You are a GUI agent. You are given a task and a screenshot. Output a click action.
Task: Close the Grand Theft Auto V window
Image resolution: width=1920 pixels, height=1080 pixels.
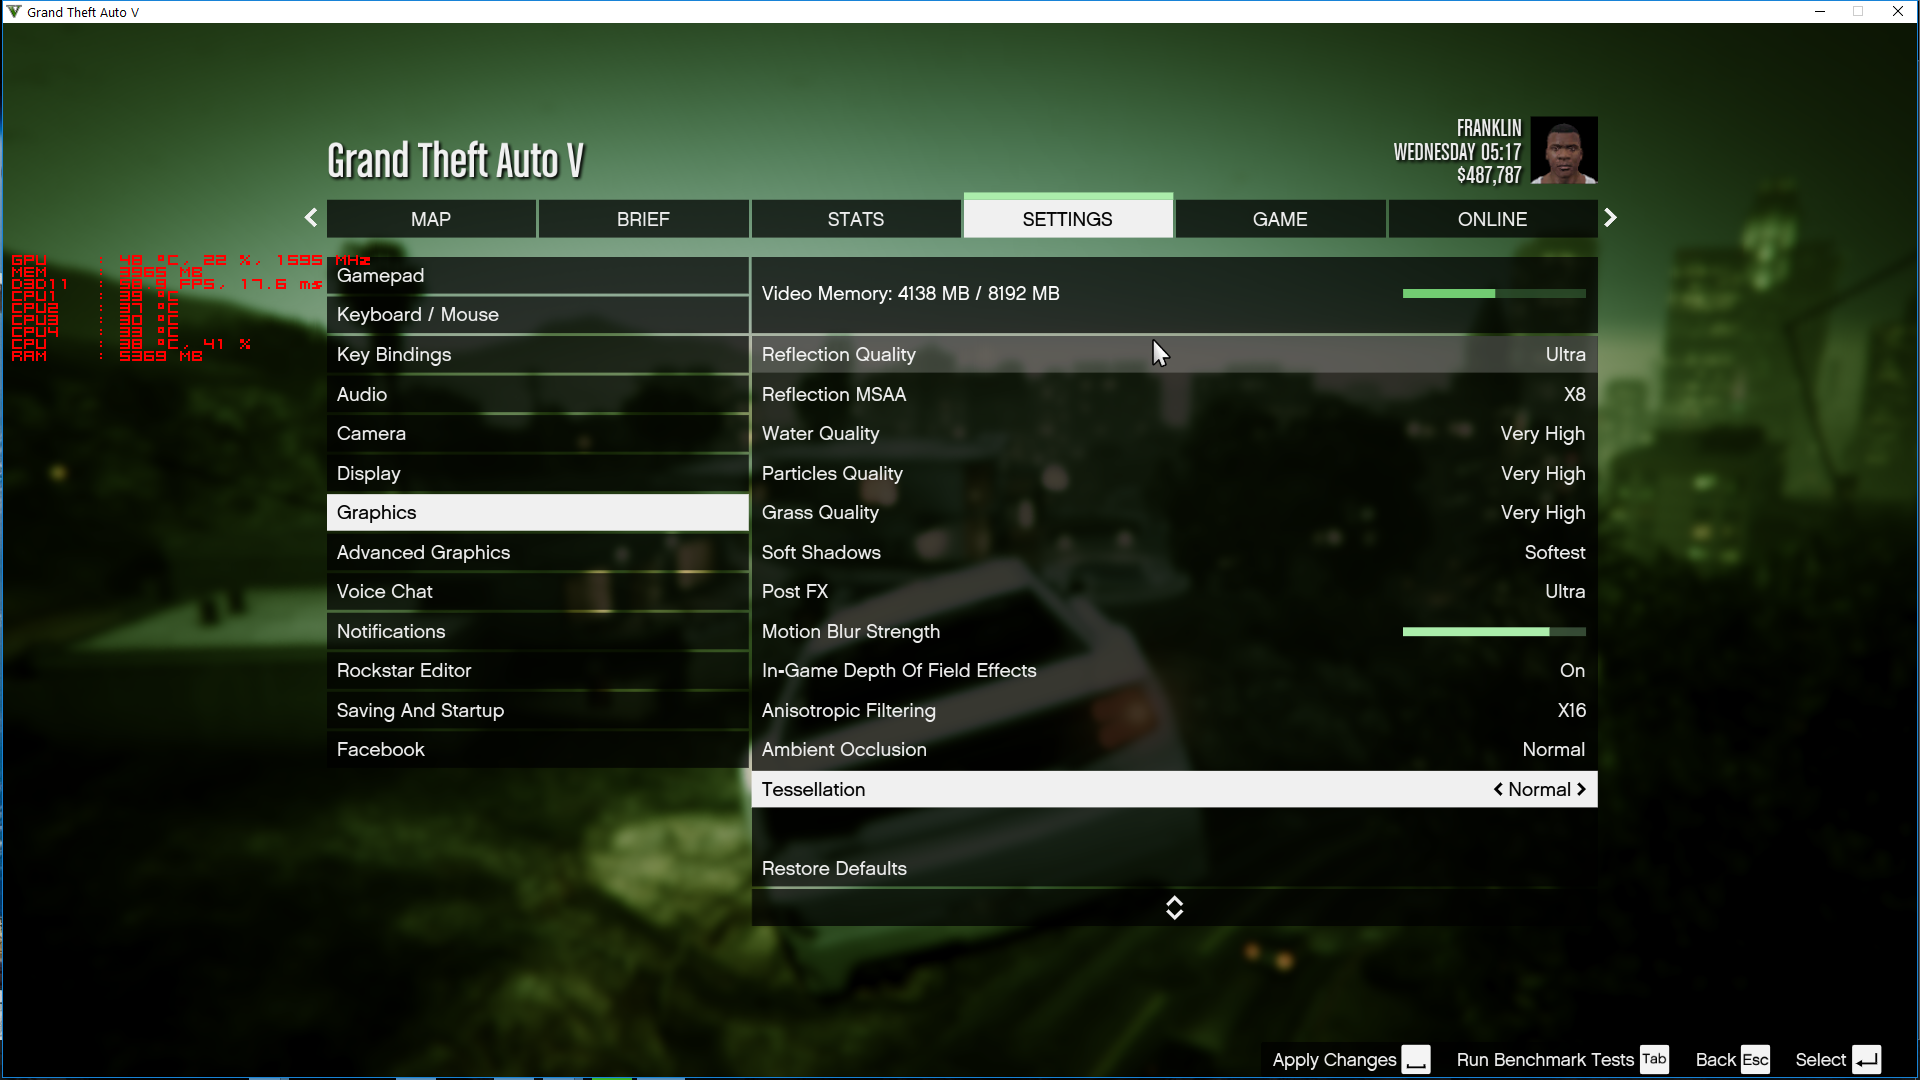click(1898, 12)
